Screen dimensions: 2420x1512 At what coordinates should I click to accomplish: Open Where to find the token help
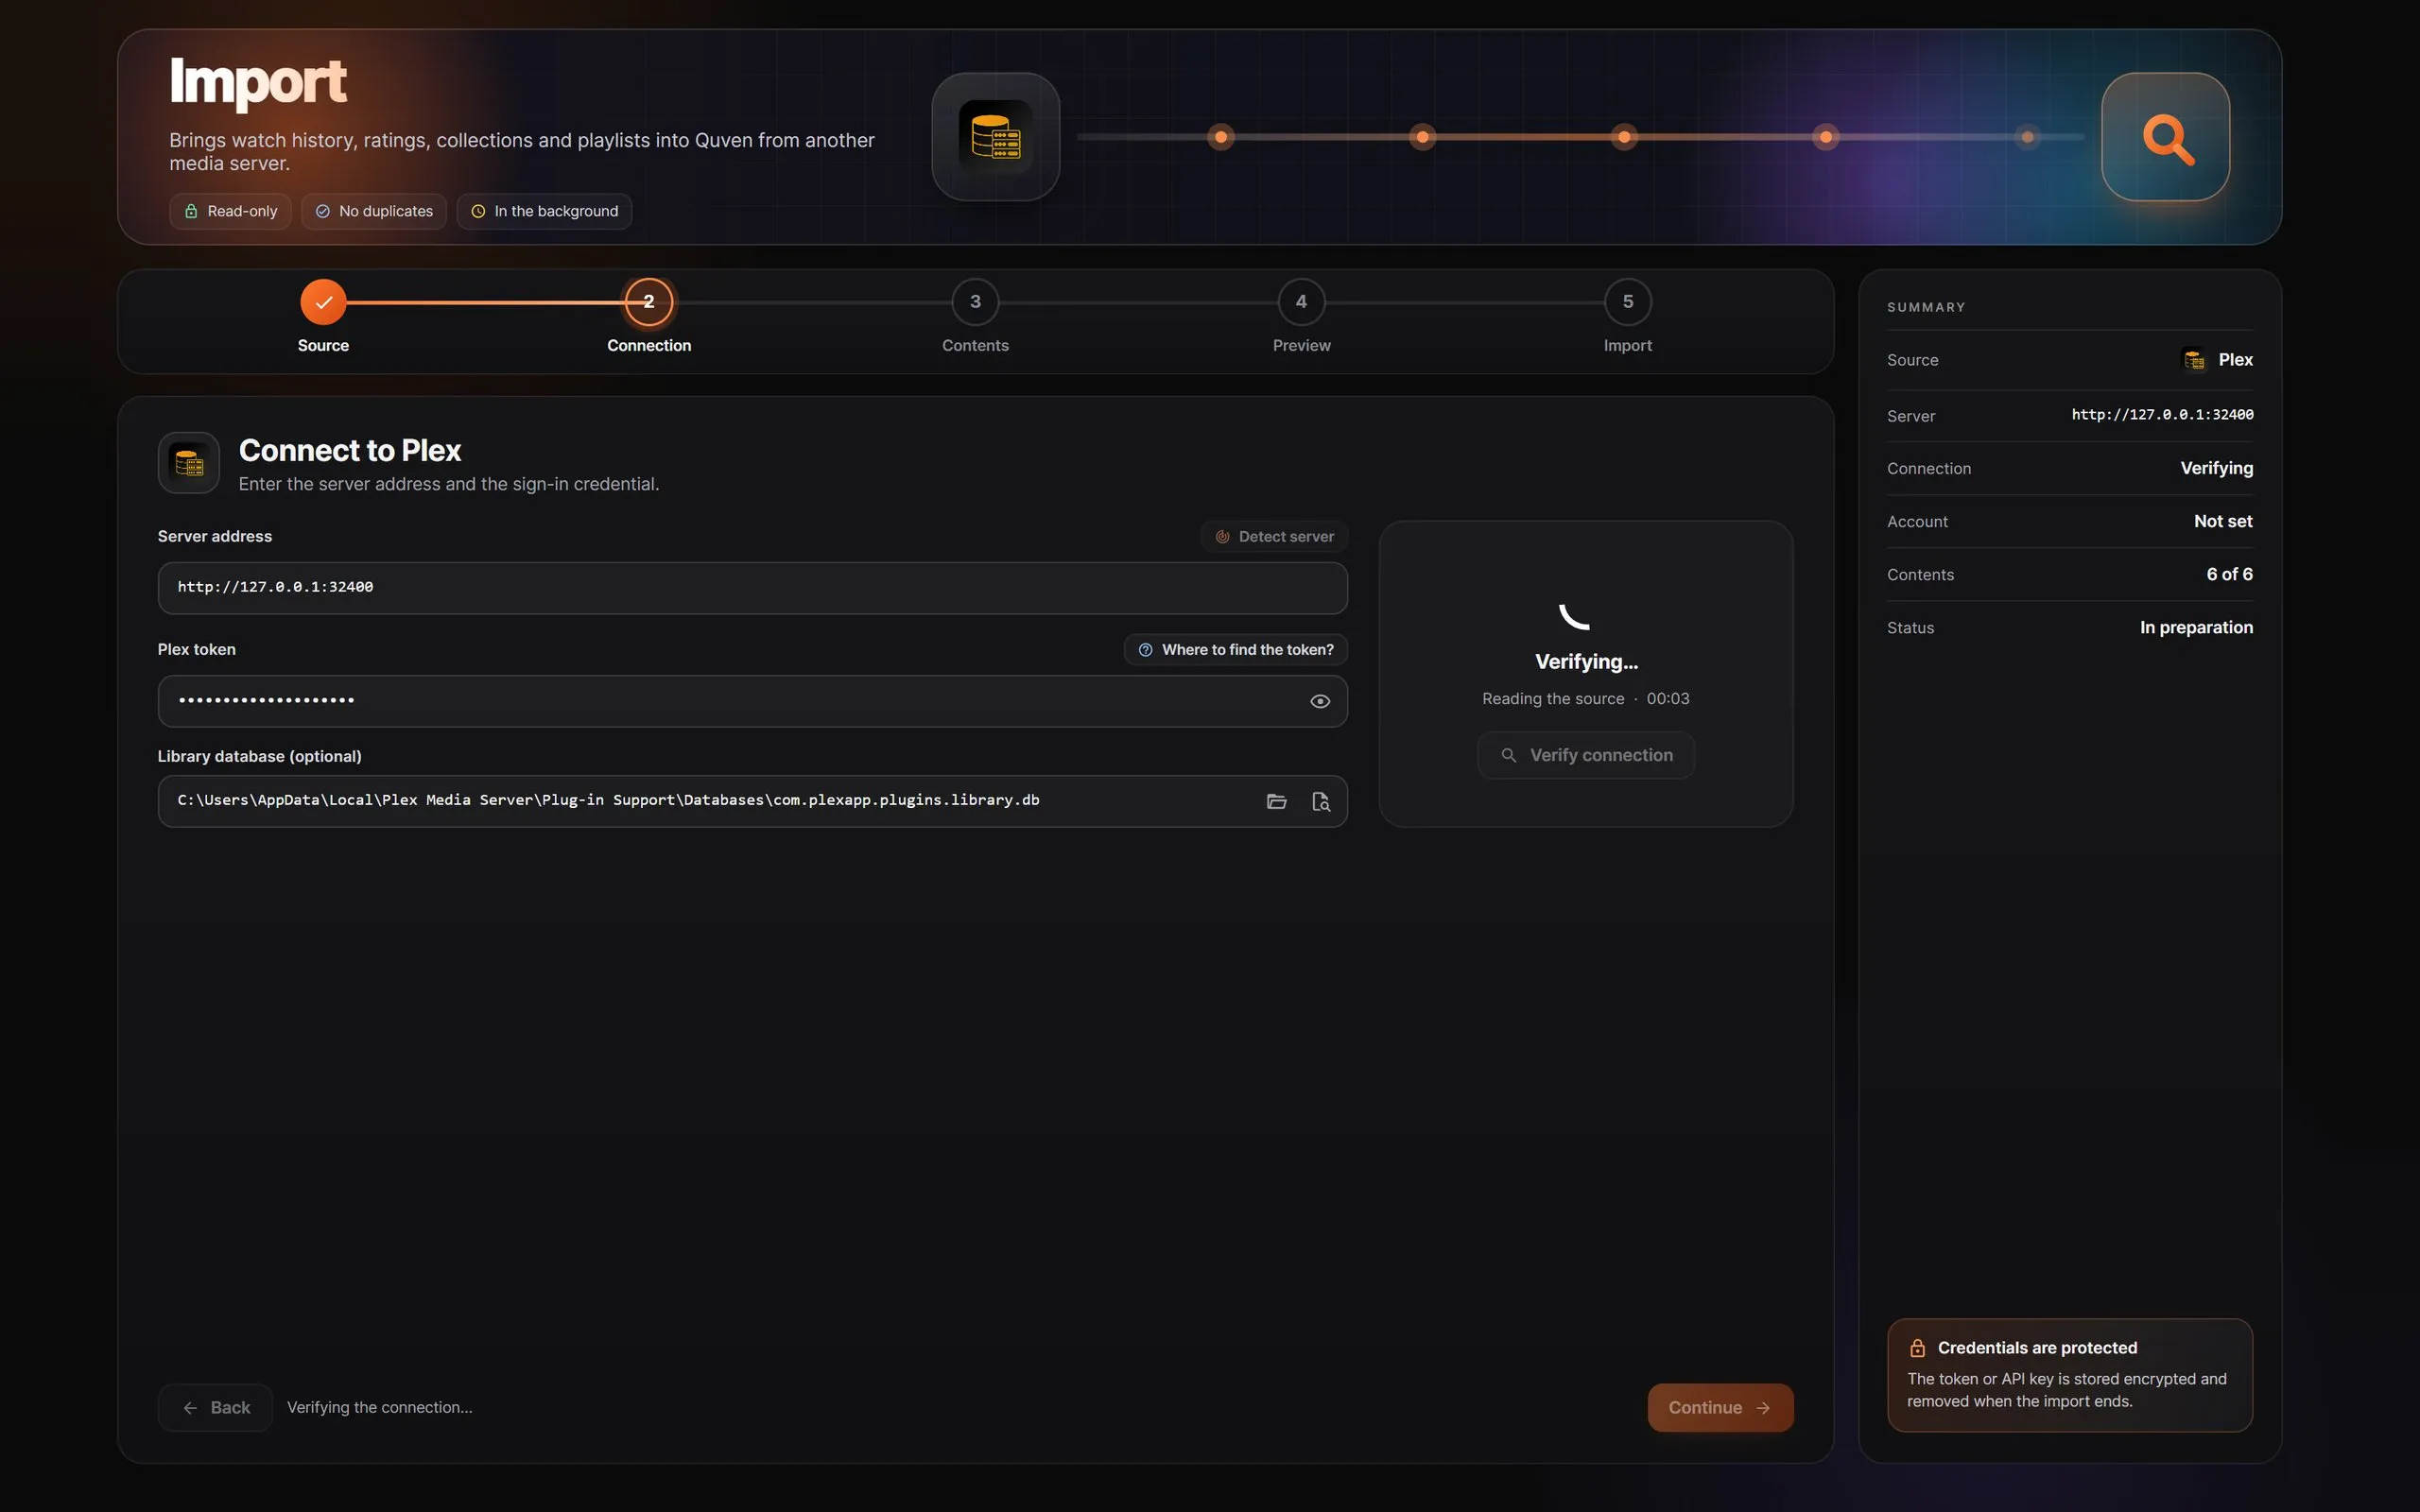1236,650
